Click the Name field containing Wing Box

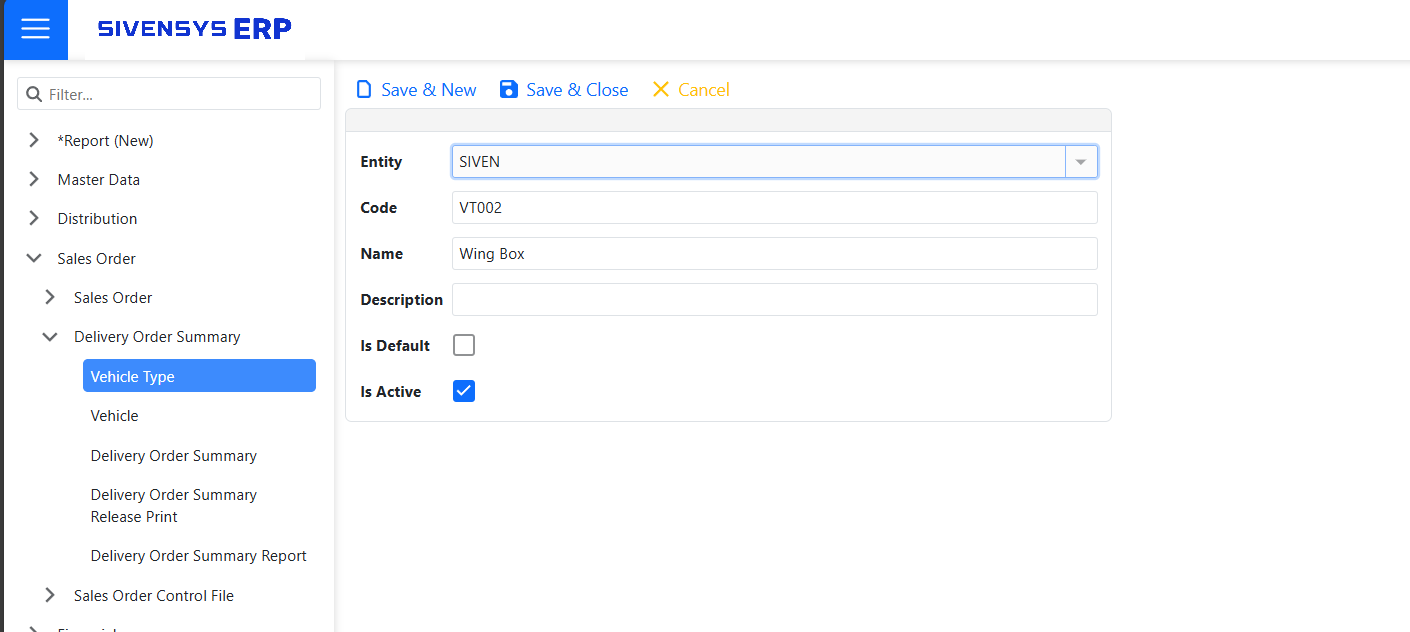(x=775, y=254)
